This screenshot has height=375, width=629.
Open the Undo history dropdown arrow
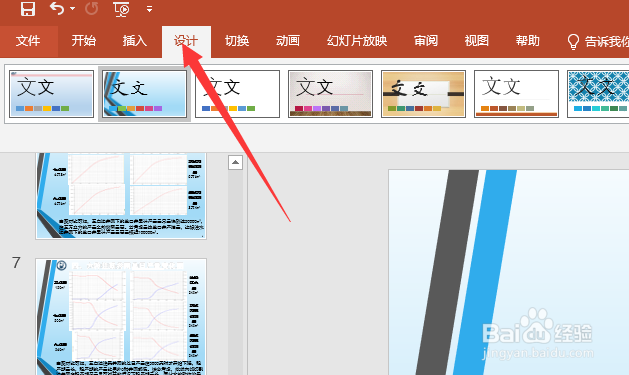tap(73, 8)
